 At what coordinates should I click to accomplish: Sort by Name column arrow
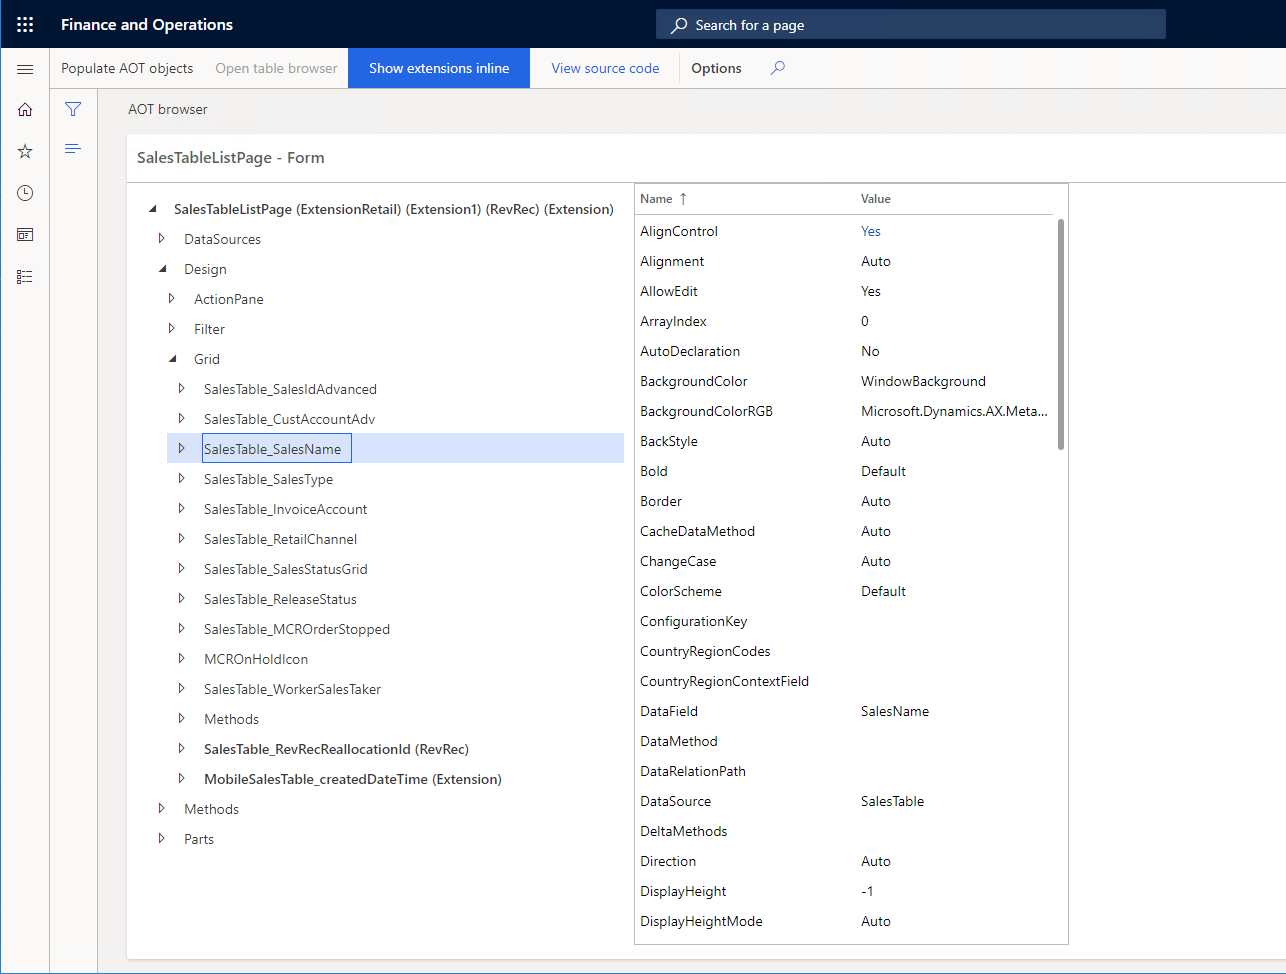pyautogui.click(x=683, y=199)
